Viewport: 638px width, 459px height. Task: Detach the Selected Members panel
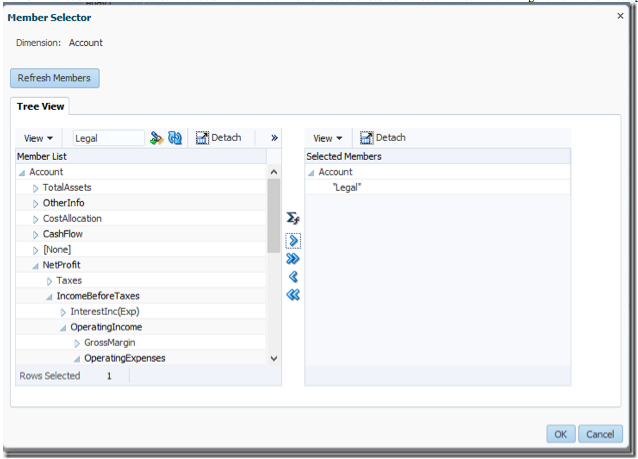(382, 138)
